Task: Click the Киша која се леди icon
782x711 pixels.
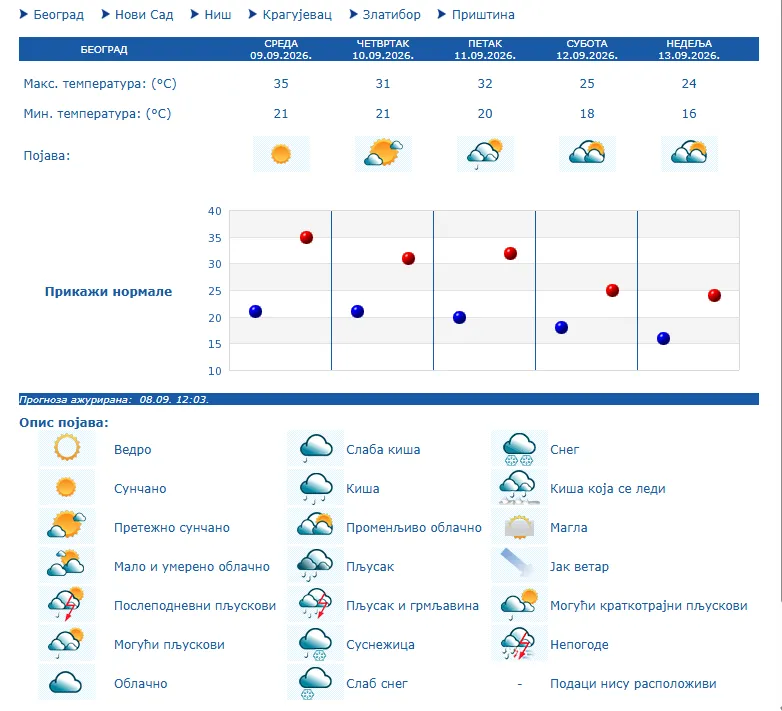Action: click(x=520, y=487)
